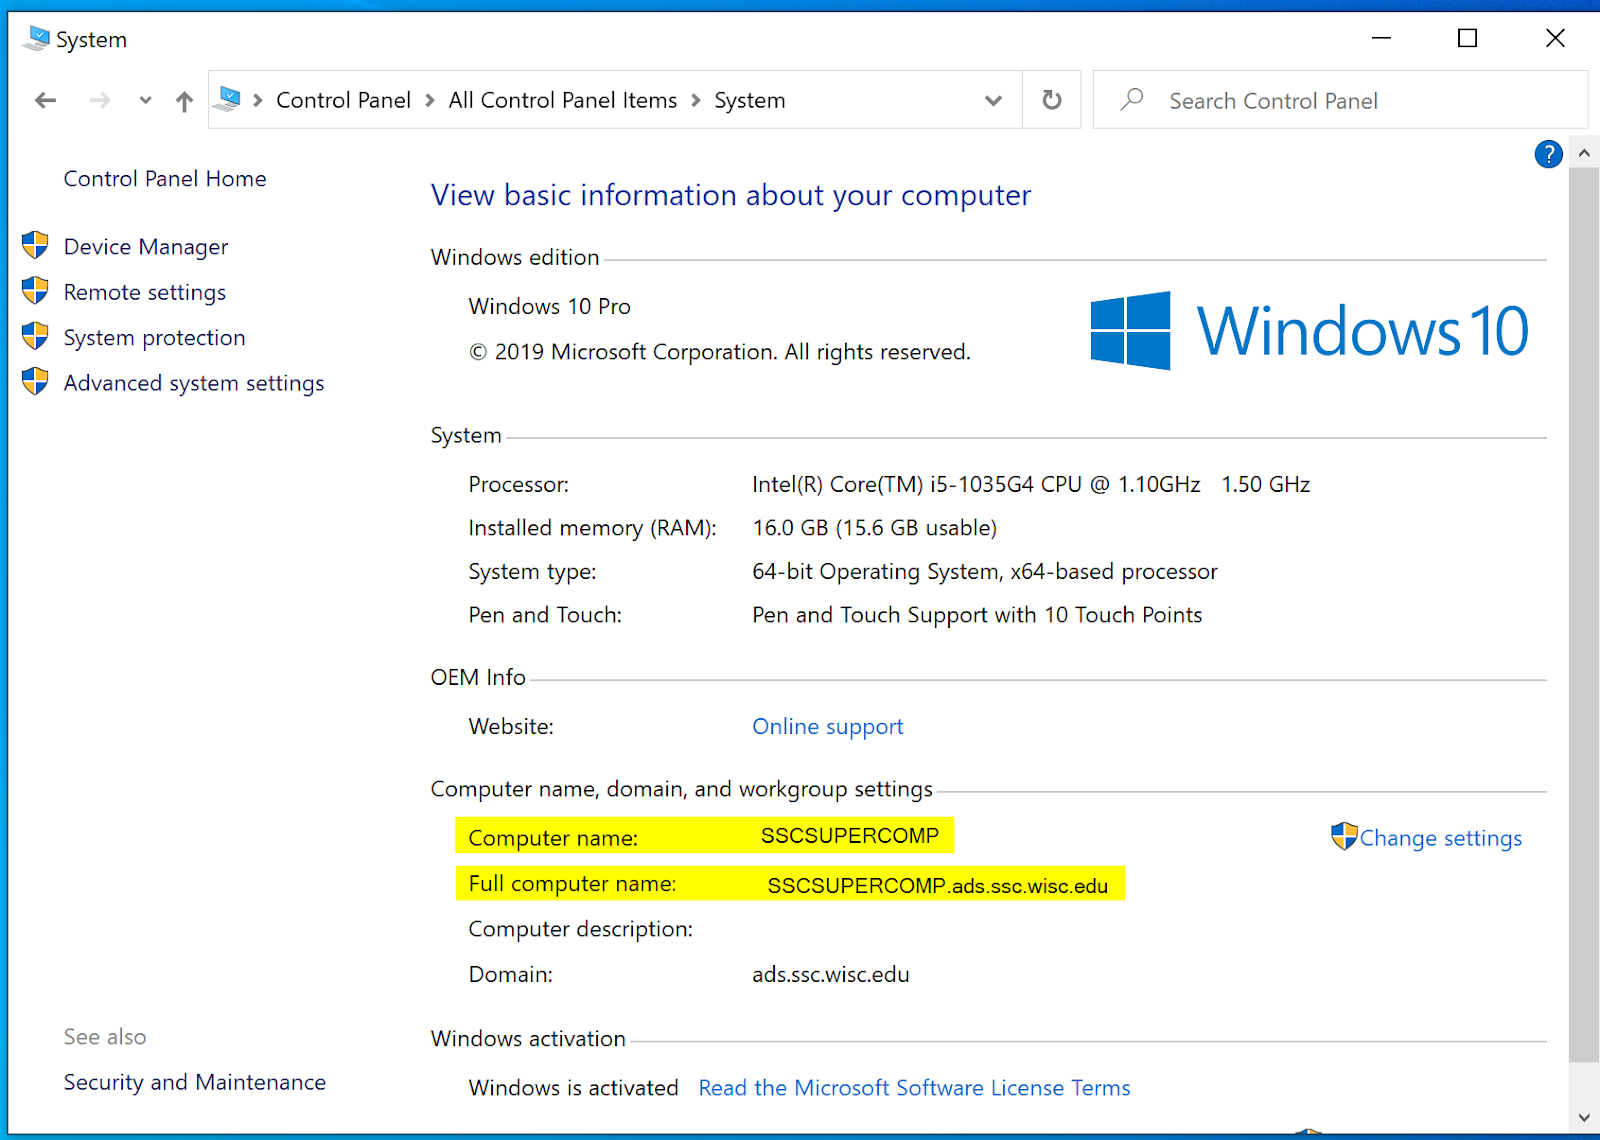Click the processor value Intel(R) Core(TM) i5-1035G4
The height and width of the screenshot is (1140, 1600).
(1031, 485)
